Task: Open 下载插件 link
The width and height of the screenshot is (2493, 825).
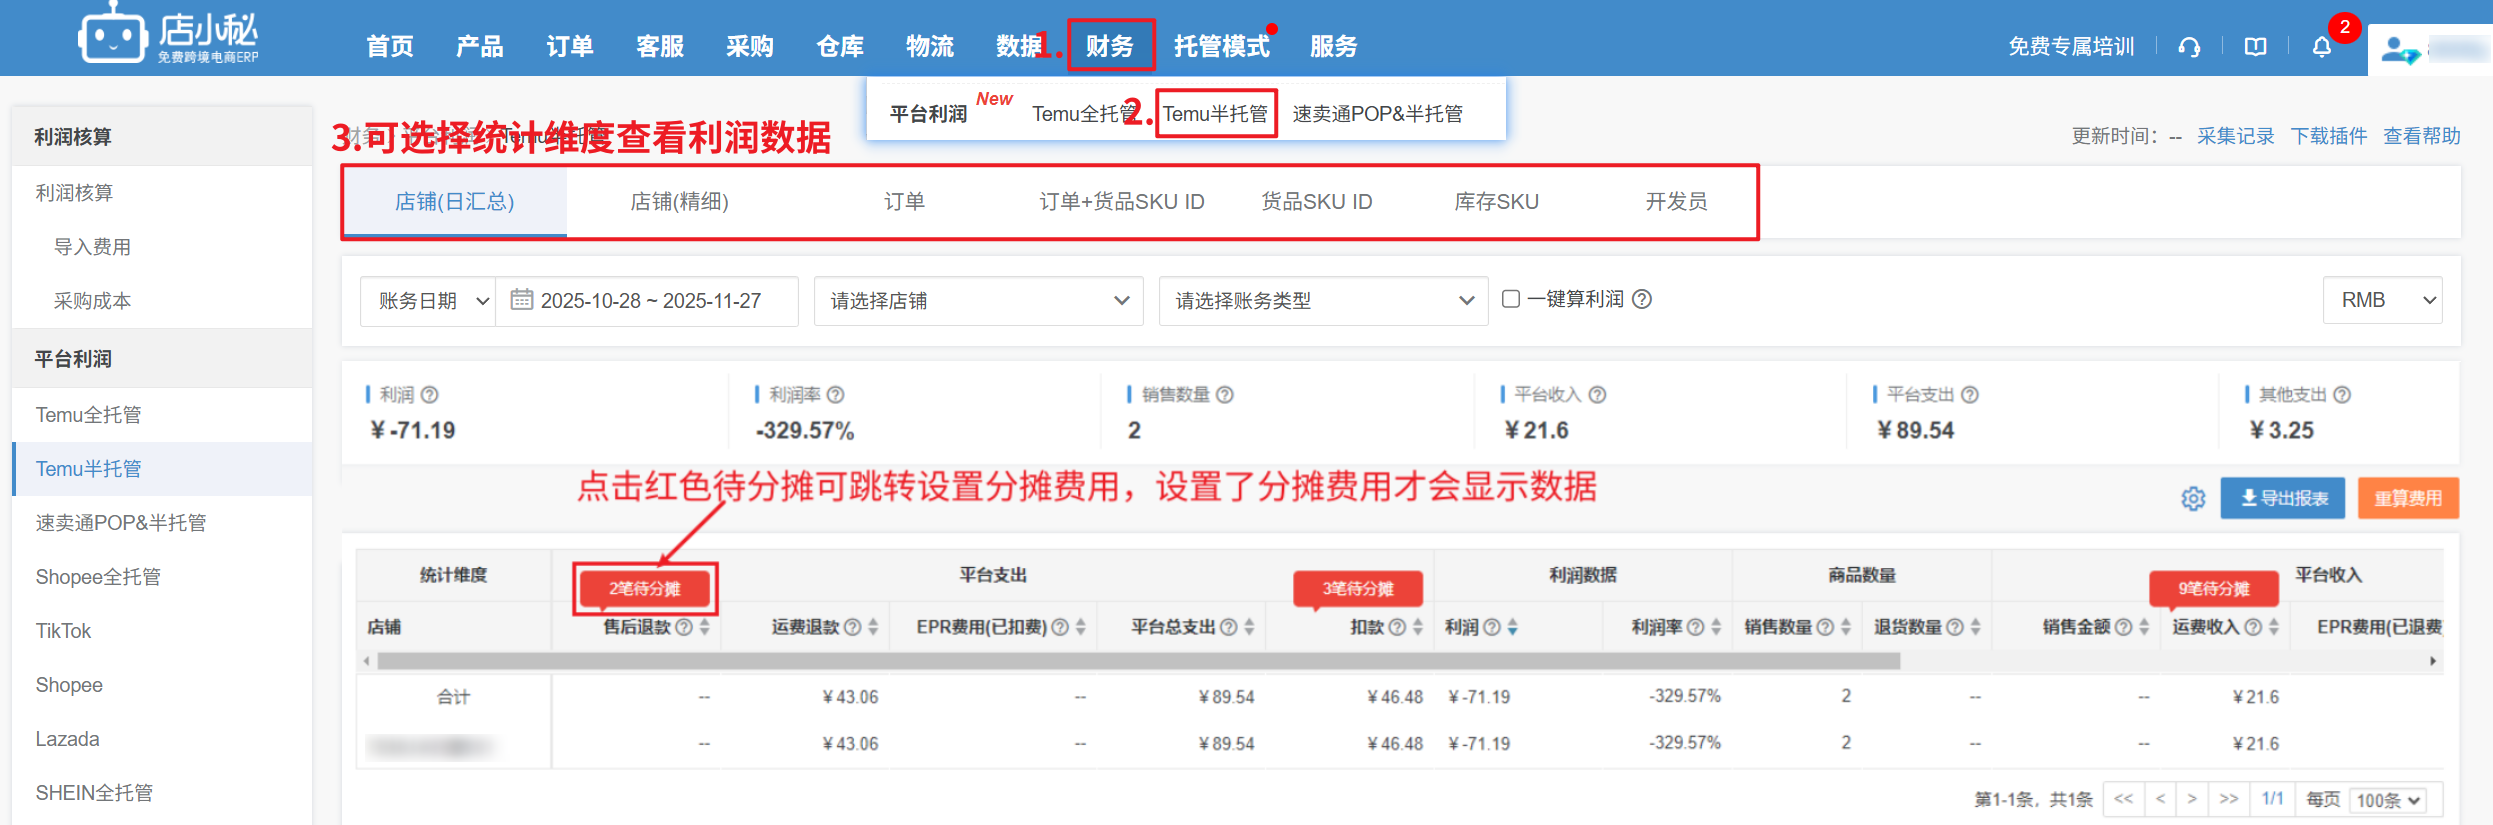Action: [2328, 136]
